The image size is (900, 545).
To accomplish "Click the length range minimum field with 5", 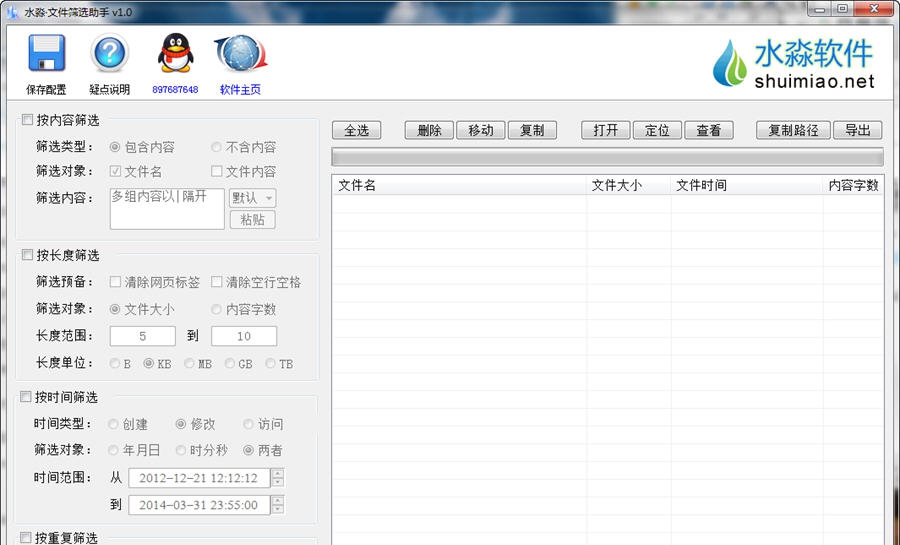I will (143, 336).
